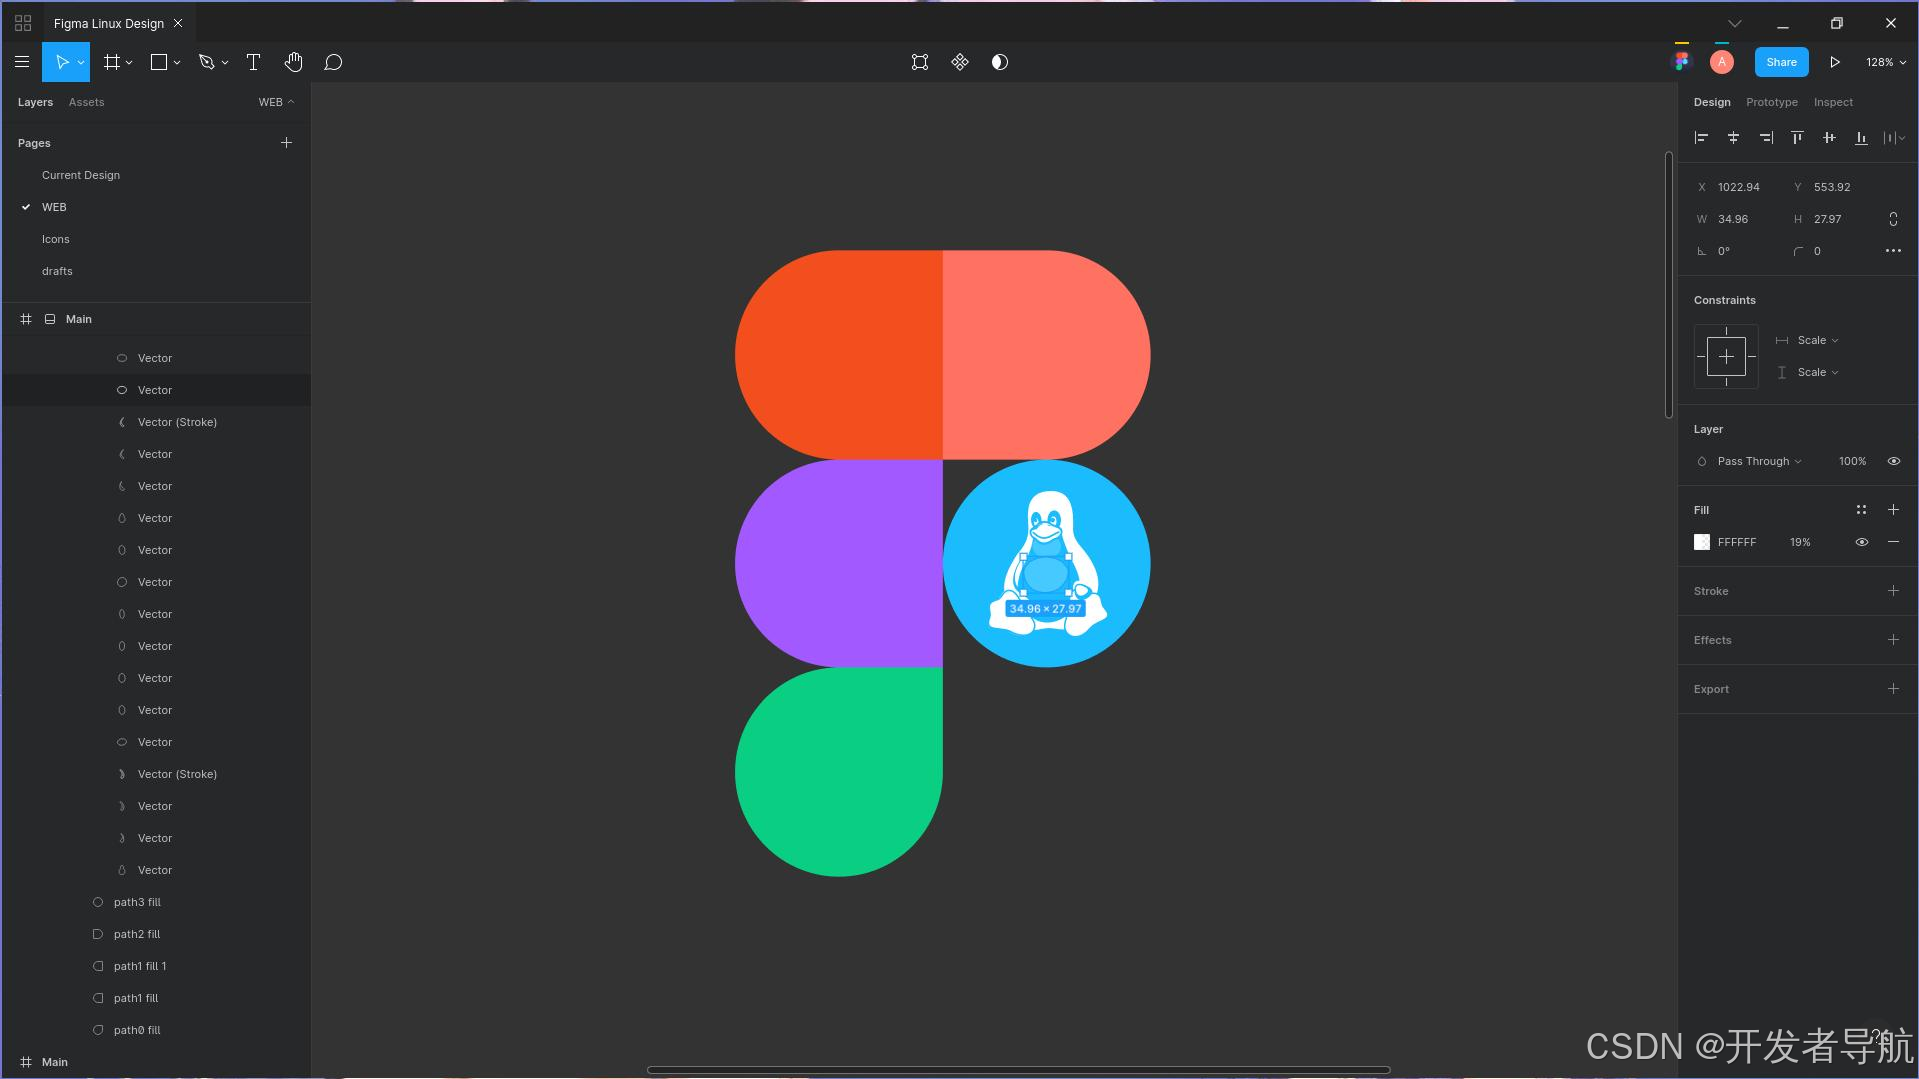Click the user avatar A

pyautogui.click(x=1722, y=62)
